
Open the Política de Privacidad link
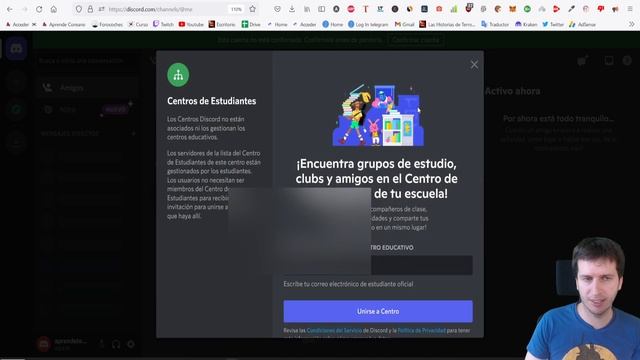pos(422,330)
